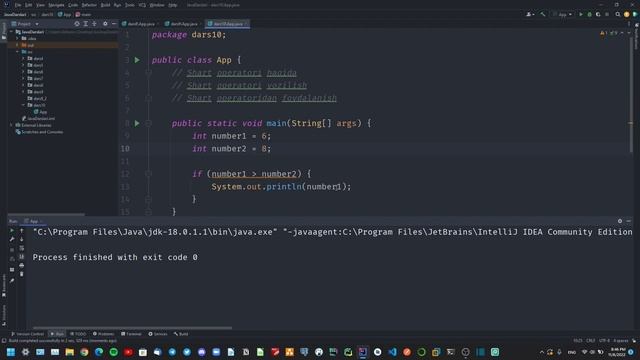Toggle soft-wrap in Run console
Image resolution: width=640 pixels, height=360 pixels.
coord(22,248)
